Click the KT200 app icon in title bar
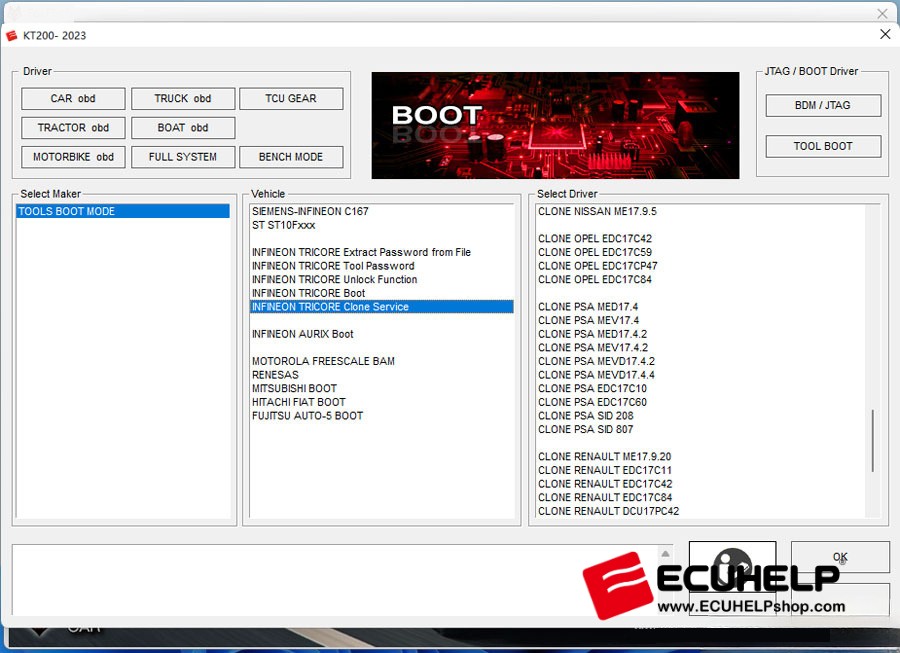Viewport: 900px width, 653px height. 11,36
